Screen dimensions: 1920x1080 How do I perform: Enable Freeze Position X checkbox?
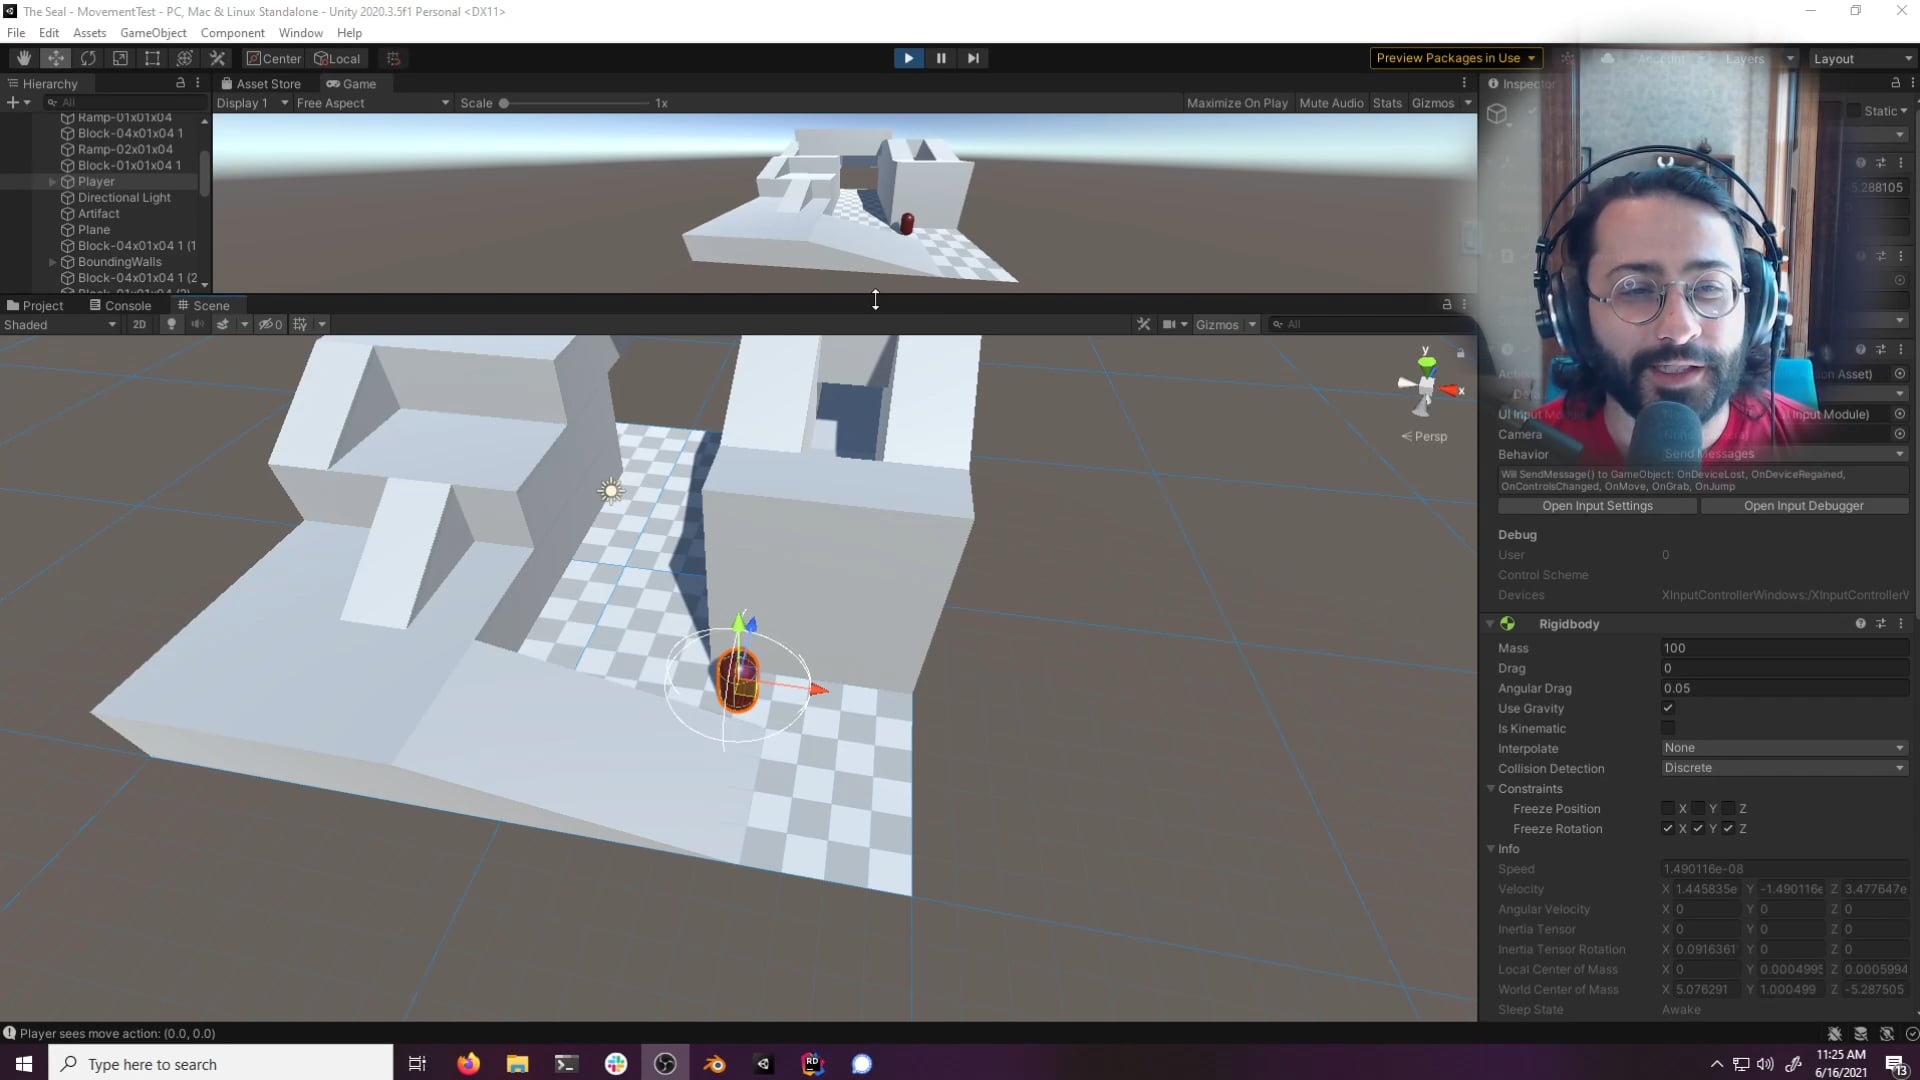[x=1668, y=808]
